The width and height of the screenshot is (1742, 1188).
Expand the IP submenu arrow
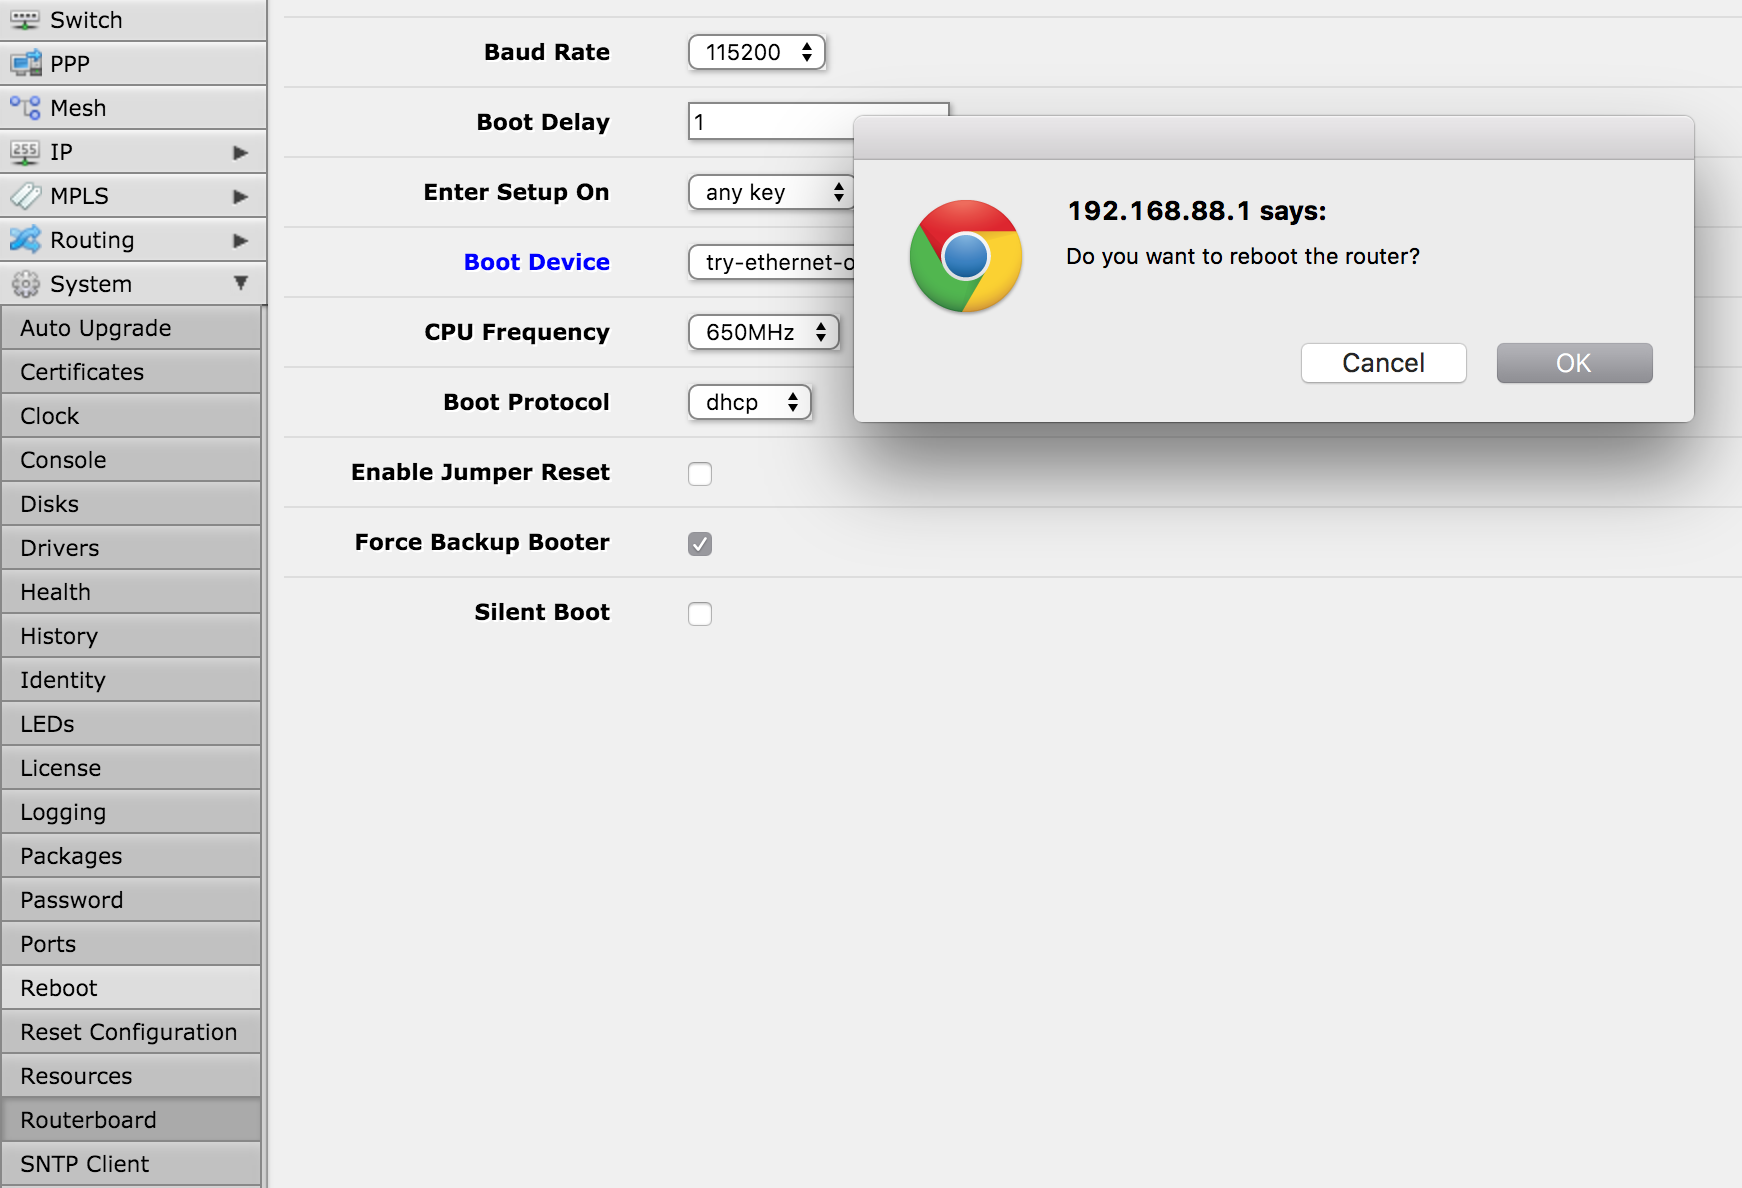[240, 152]
